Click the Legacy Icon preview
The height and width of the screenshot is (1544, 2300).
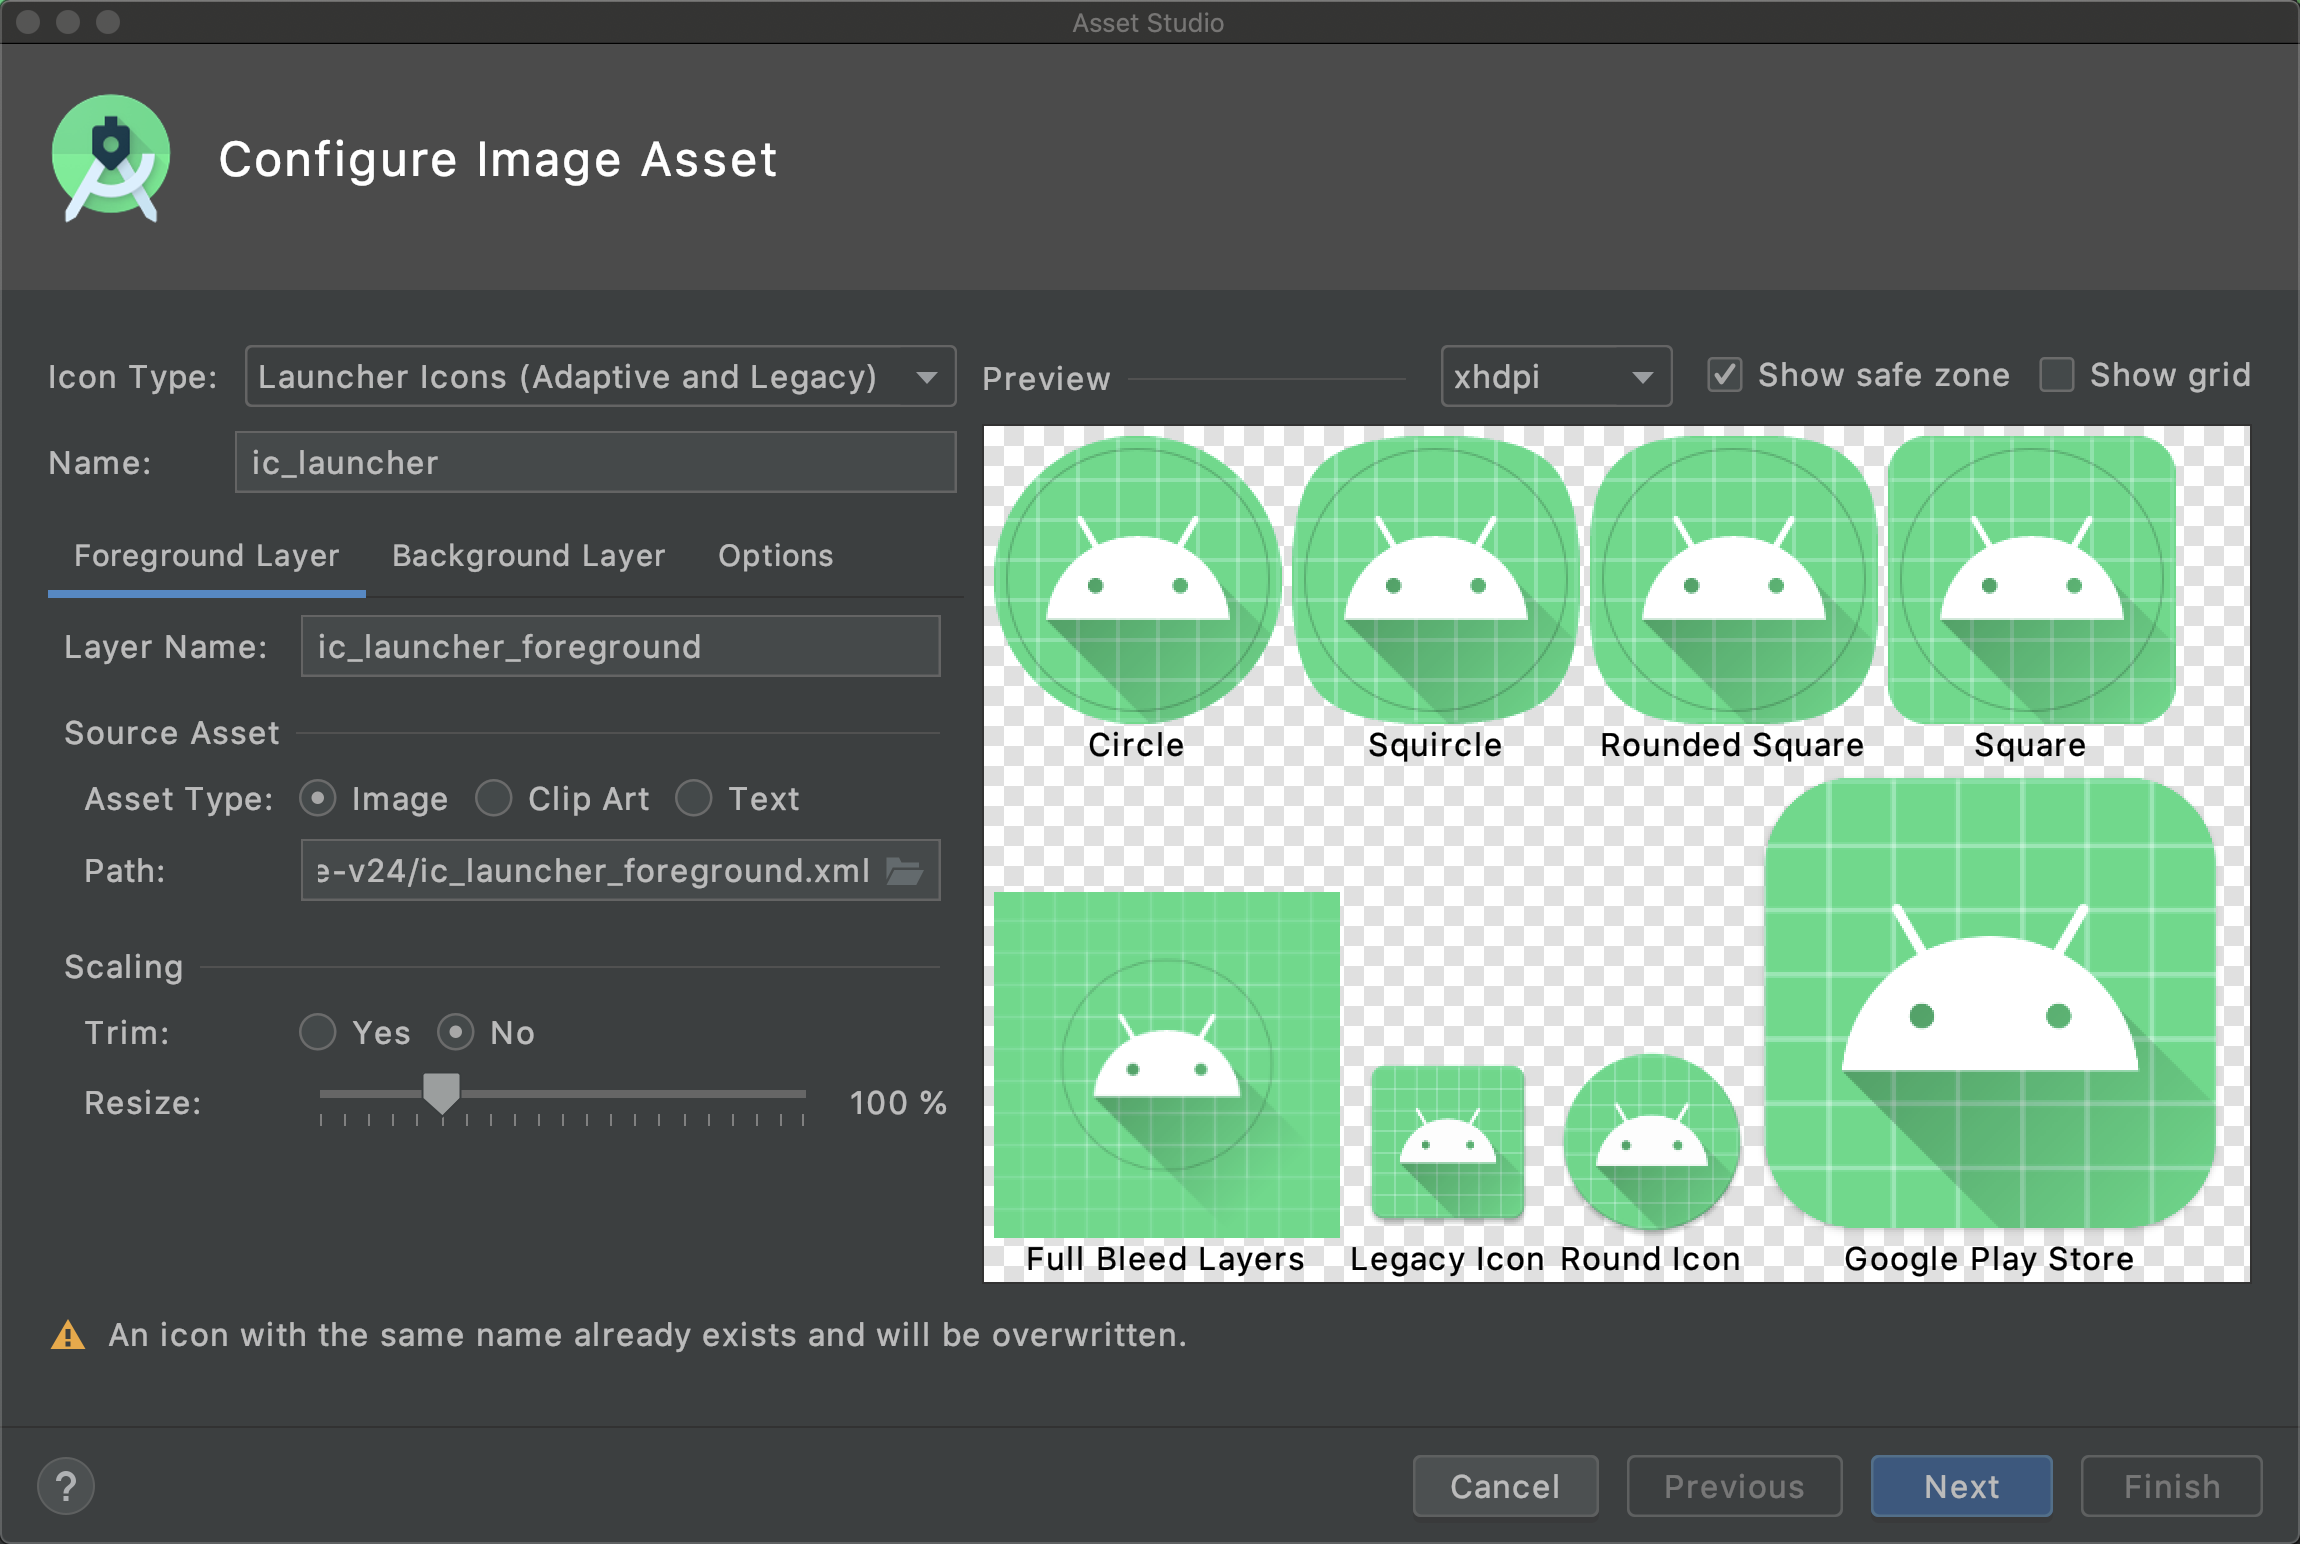tap(1447, 1142)
